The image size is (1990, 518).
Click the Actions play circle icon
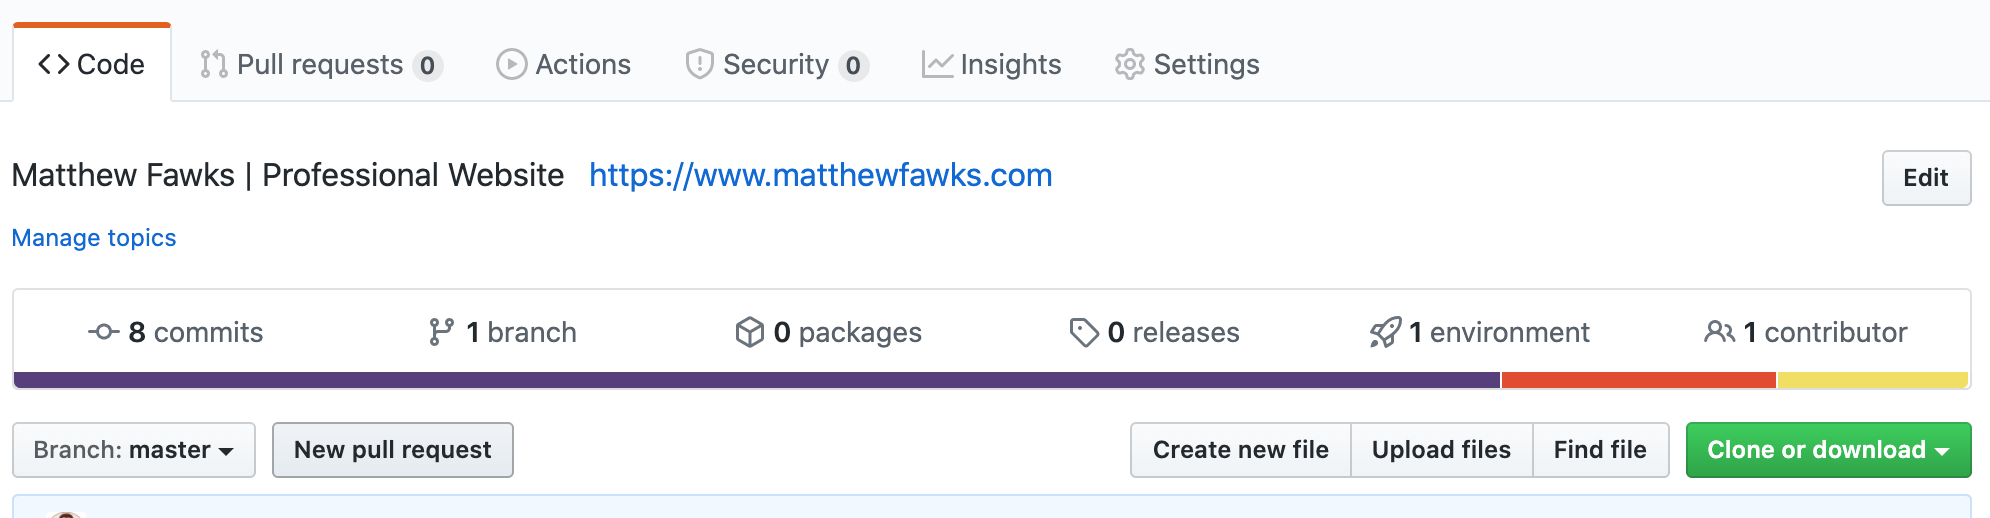point(511,65)
